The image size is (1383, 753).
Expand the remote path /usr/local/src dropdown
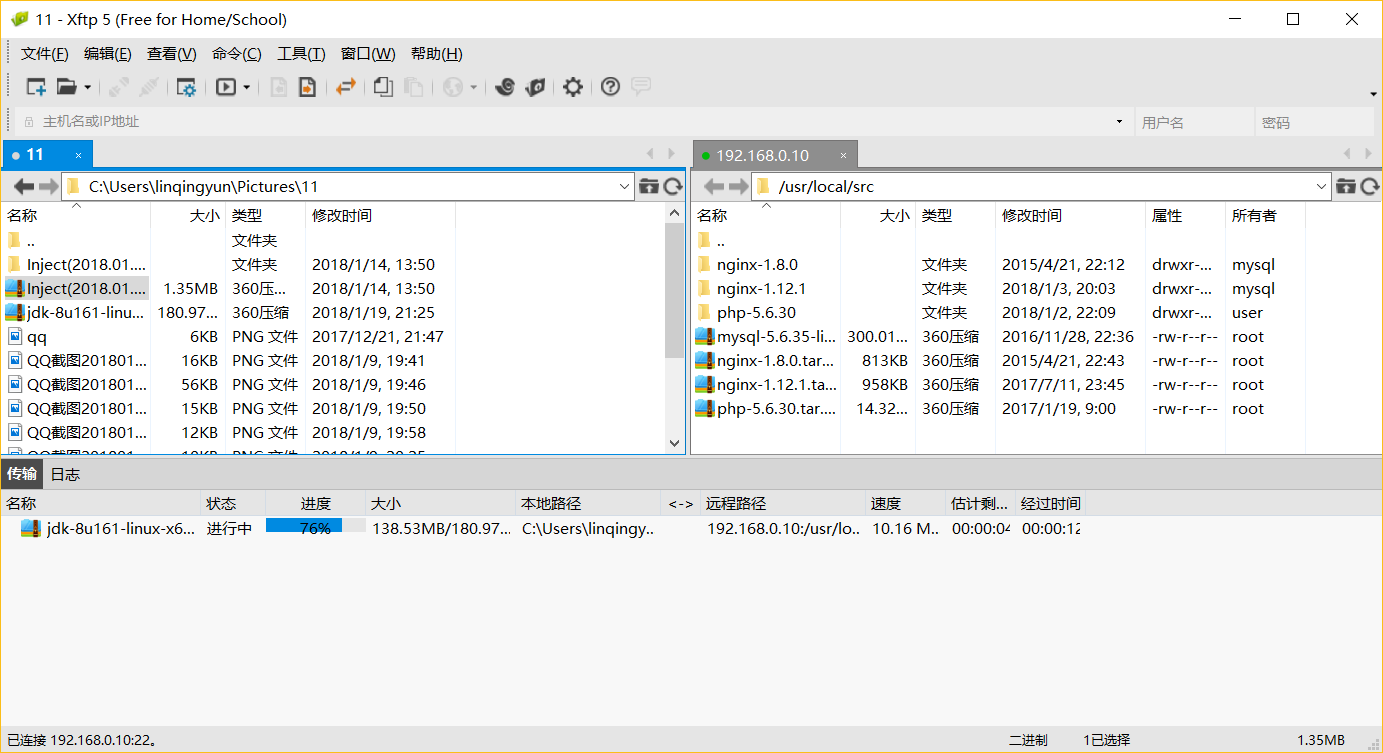(x=1322, y=186)
